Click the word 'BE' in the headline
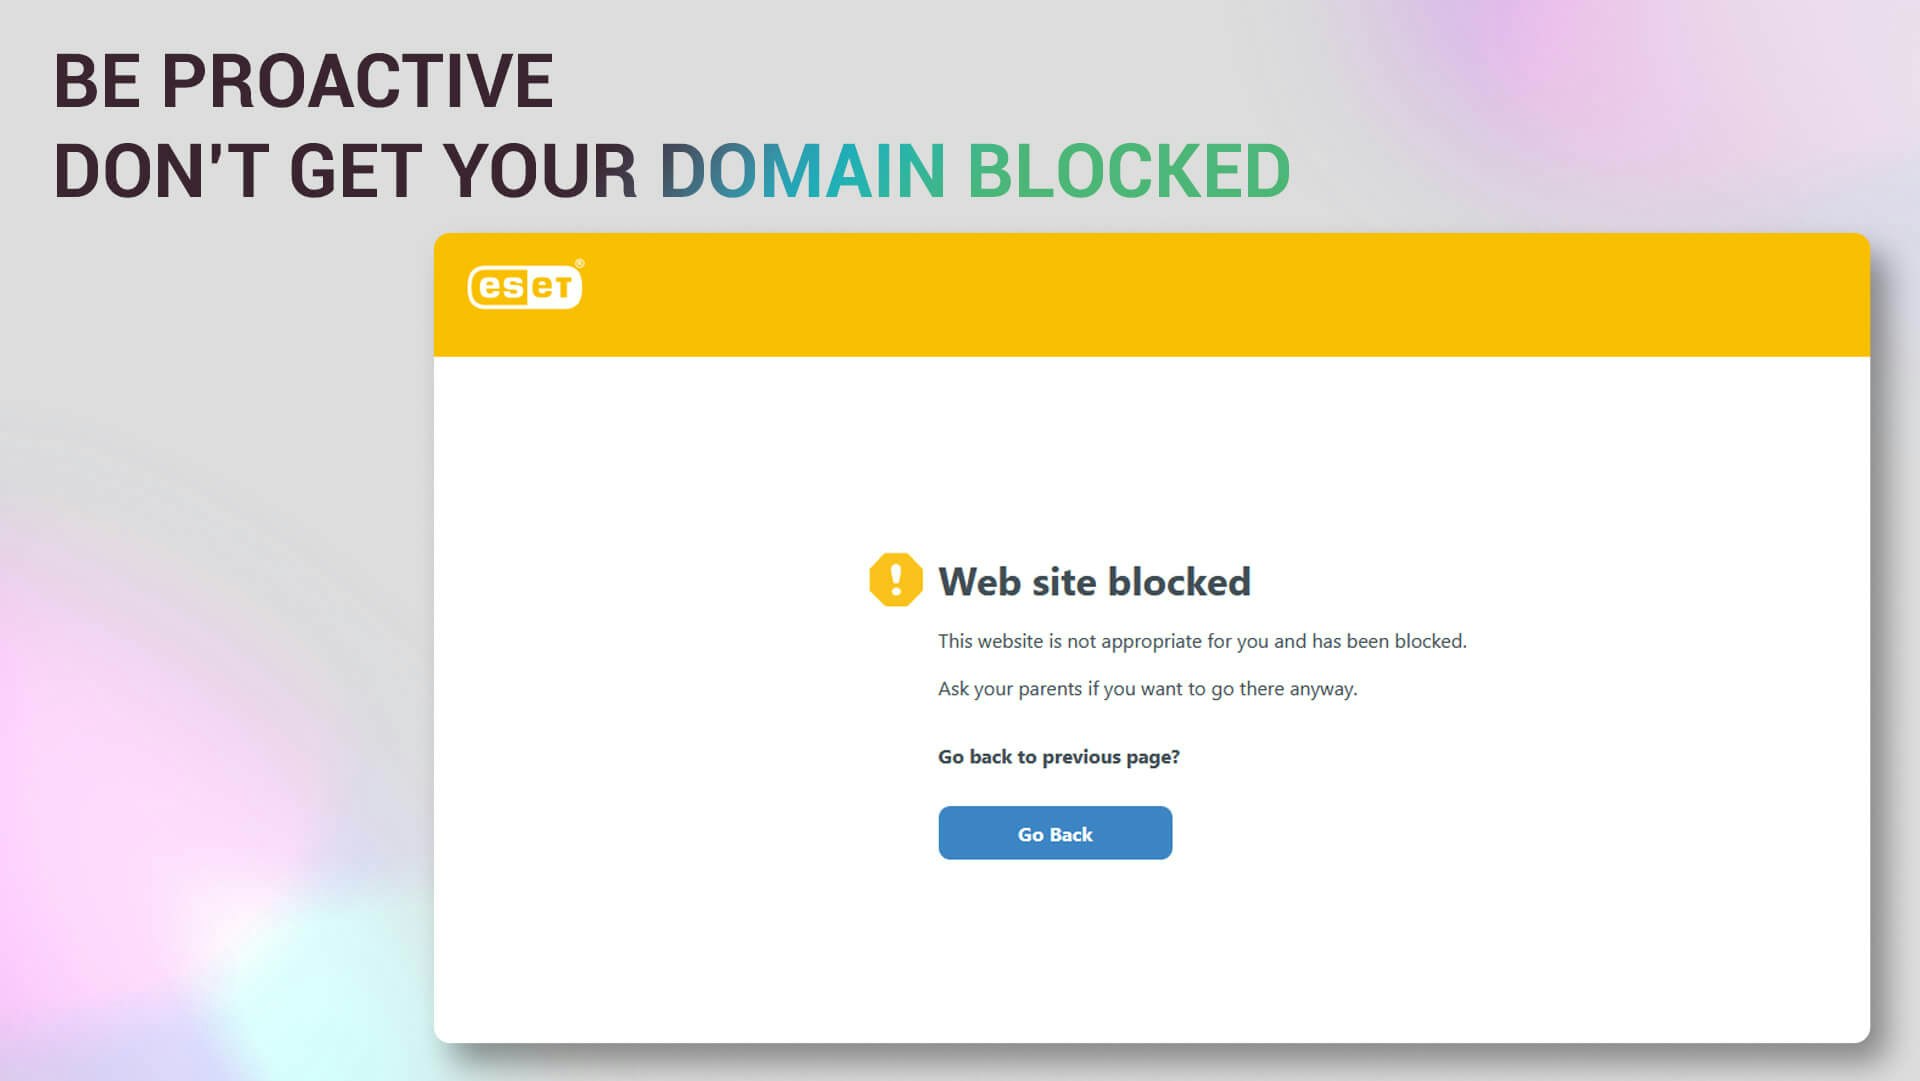 pyautogui.click(x=97, y=81)
